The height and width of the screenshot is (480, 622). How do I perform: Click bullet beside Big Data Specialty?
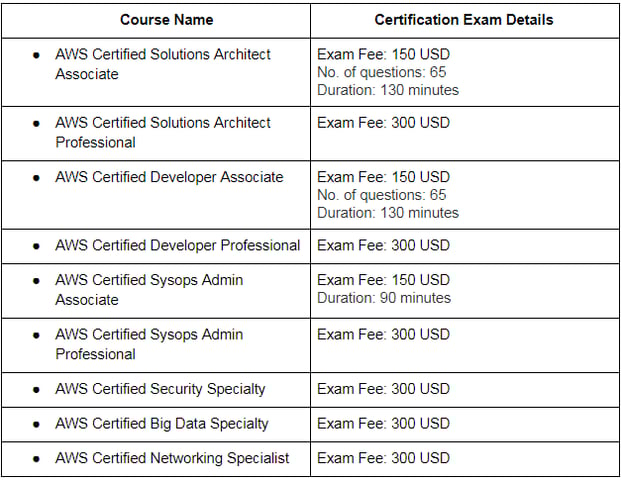coord(36,424)
